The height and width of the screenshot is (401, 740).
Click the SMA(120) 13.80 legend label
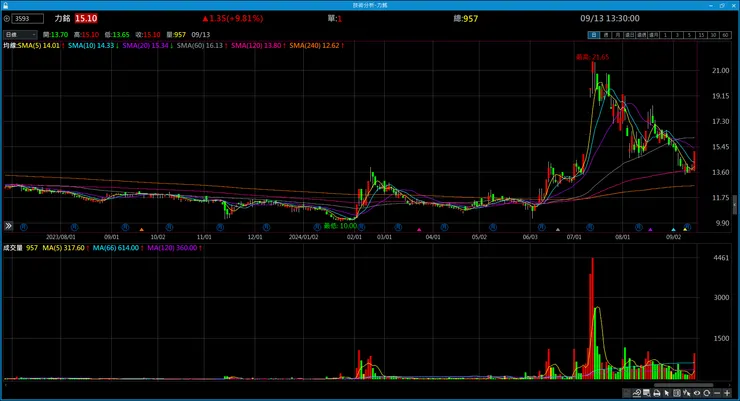[256, 46]
